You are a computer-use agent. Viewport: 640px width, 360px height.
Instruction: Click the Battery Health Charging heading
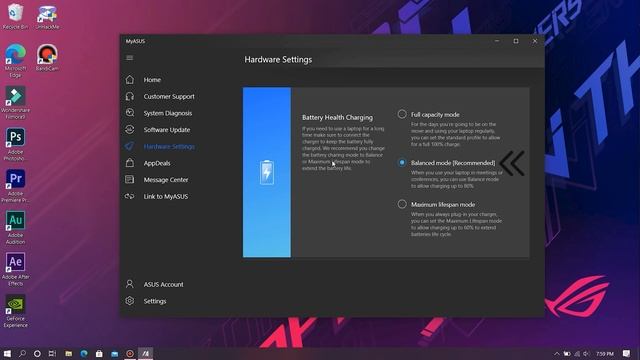(338, 117)
